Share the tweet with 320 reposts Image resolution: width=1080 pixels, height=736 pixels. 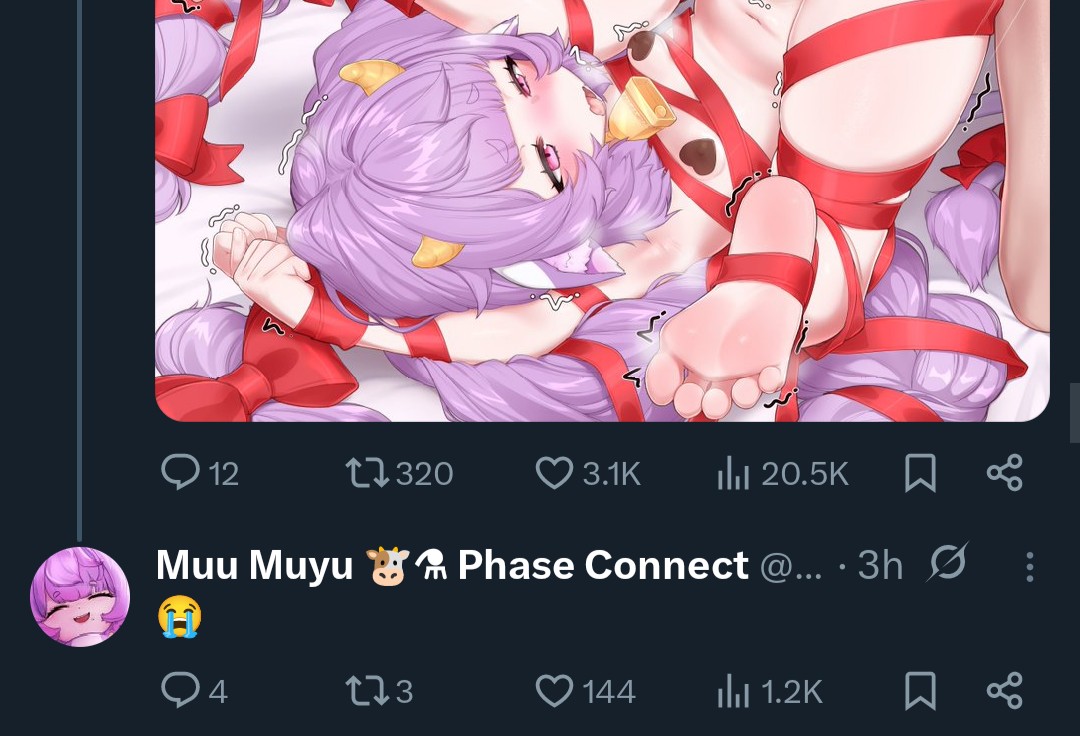point(1005,473)
